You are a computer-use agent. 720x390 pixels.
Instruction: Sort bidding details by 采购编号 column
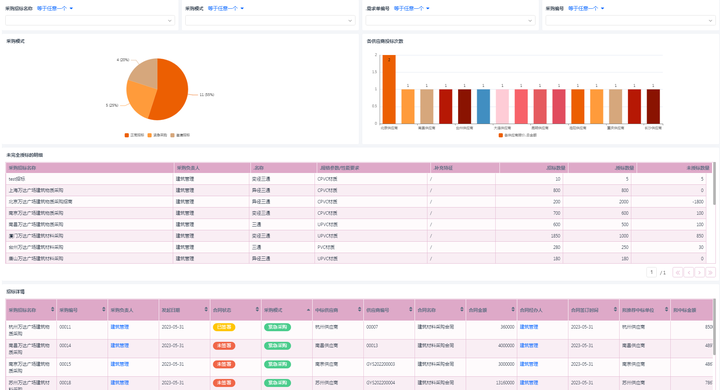pyautogui.click(x=104, y=310)
